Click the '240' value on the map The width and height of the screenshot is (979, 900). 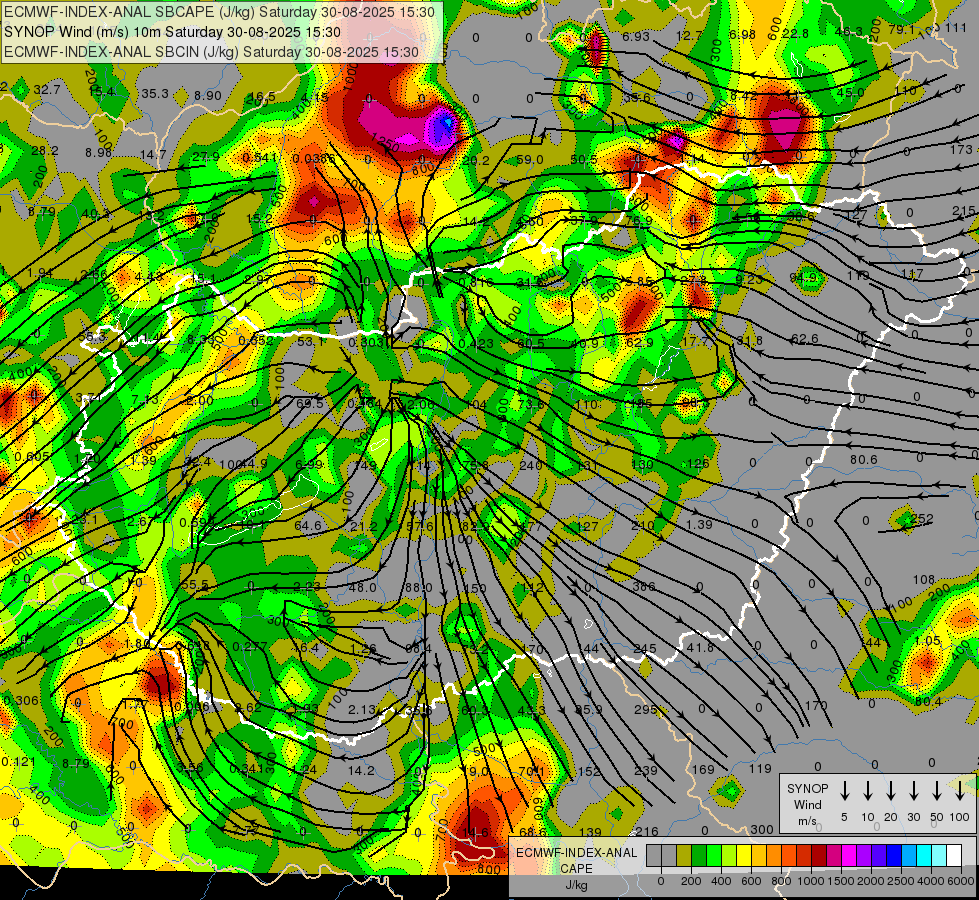[x=531, y=465]
